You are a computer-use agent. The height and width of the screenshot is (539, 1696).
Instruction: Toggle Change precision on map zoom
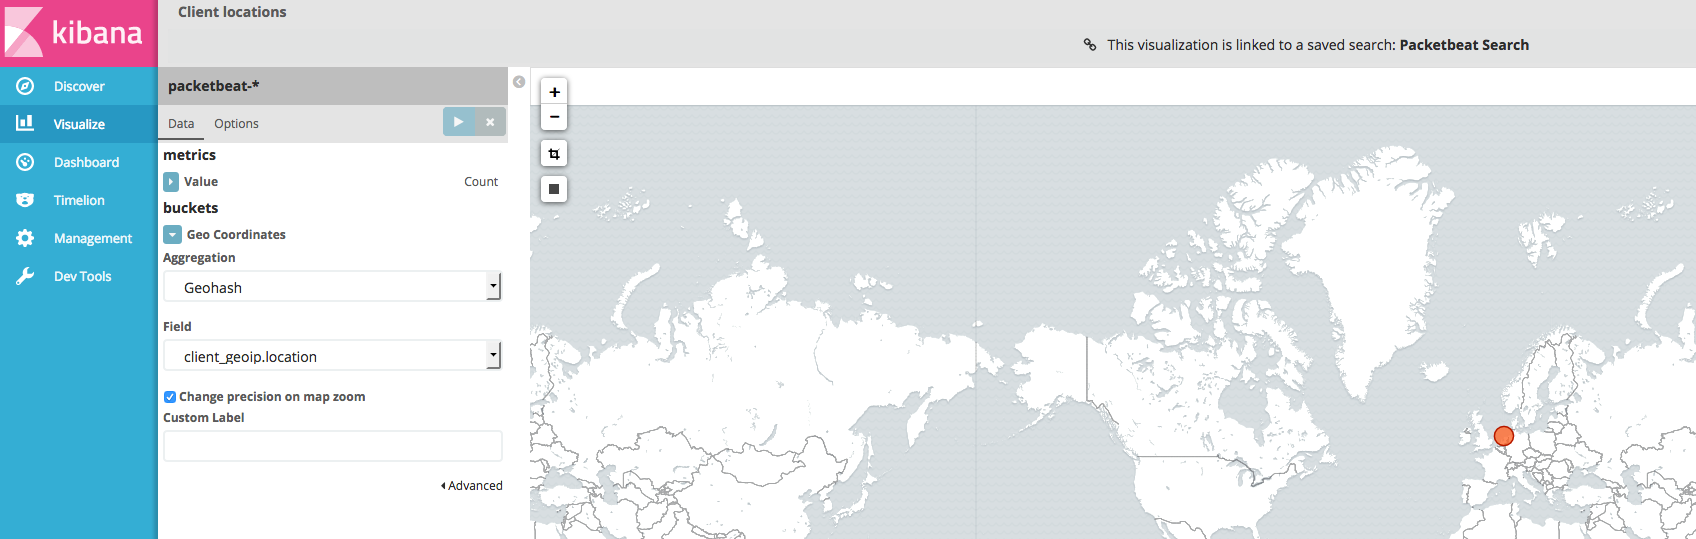click(170, 397)
